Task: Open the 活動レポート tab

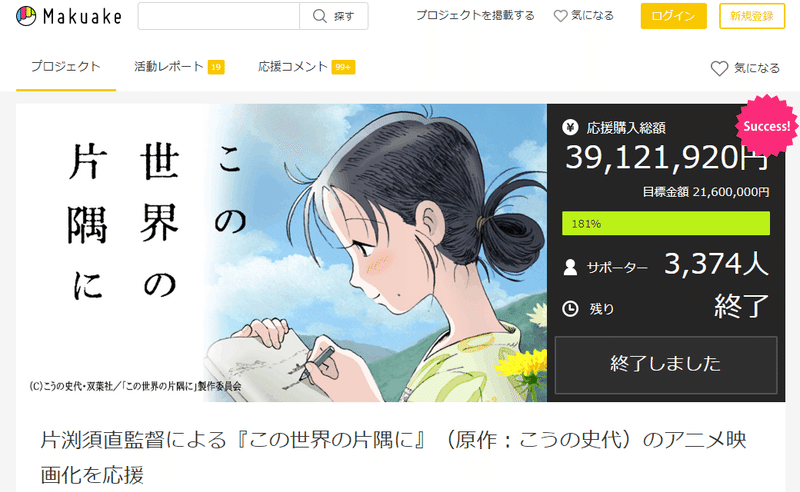Action: point(168,66)
